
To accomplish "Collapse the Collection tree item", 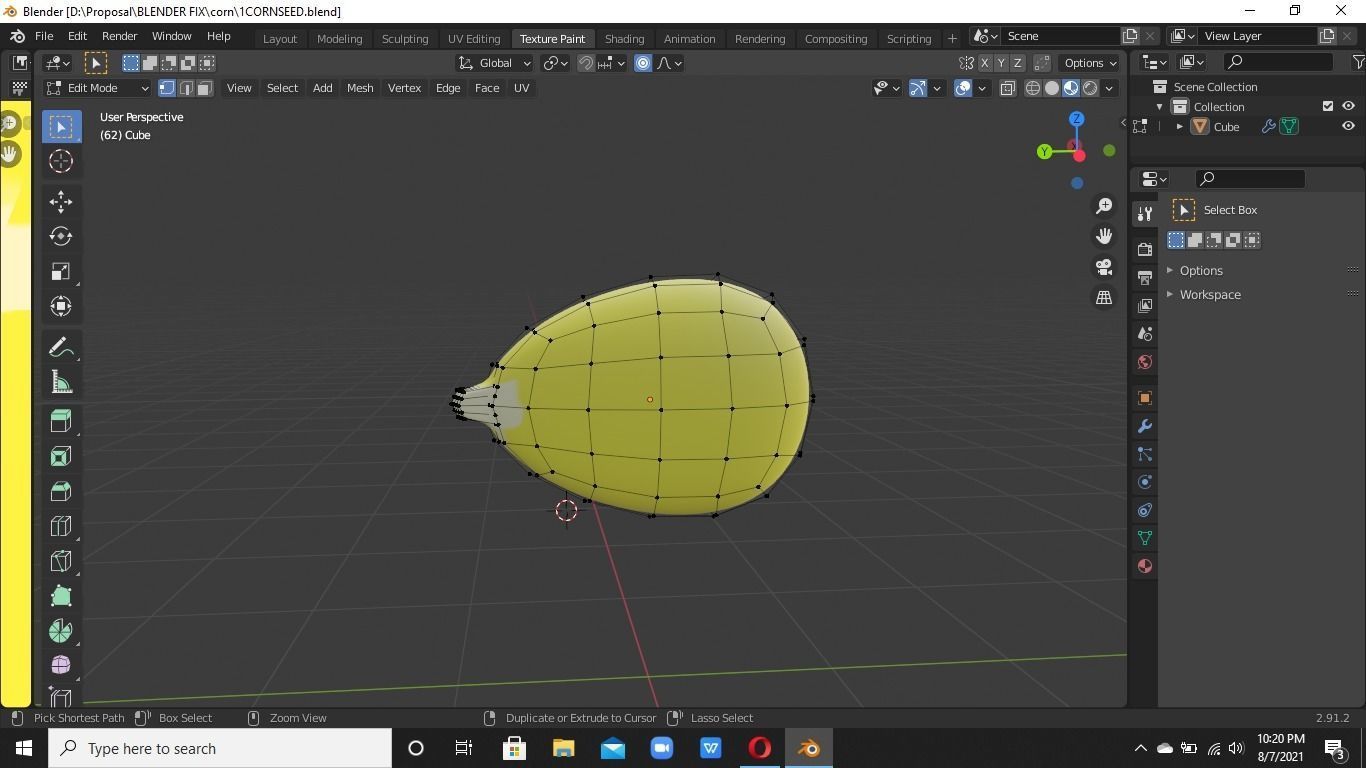I will (1160, 107).
